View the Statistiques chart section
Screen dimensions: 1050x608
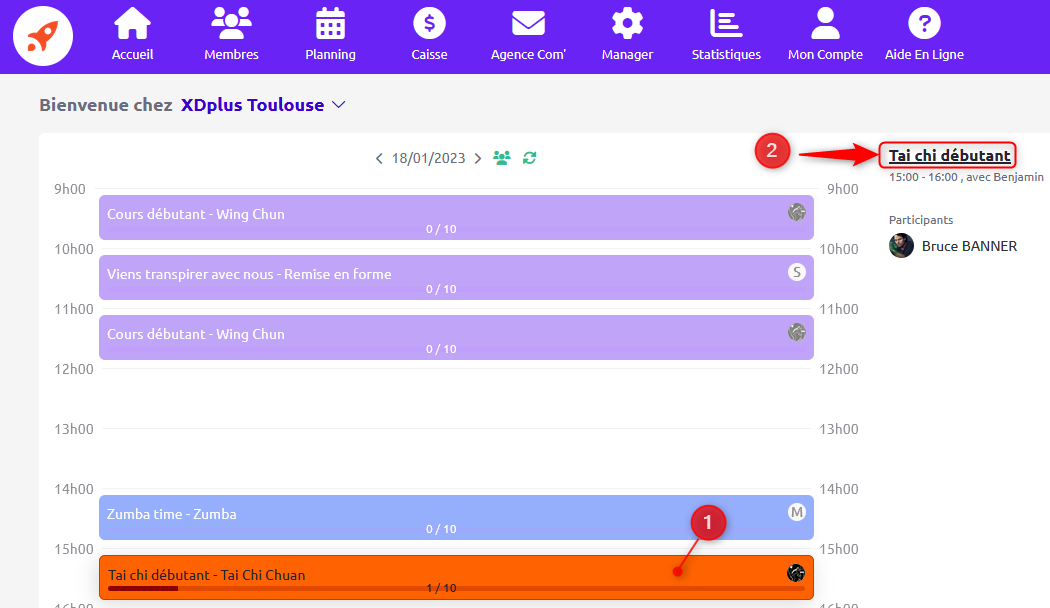coord(726,34)
